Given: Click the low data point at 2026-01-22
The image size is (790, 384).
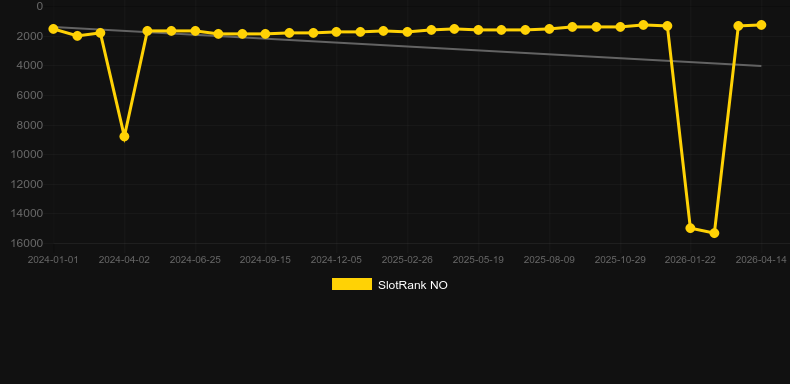Looking at the screenshot, I should click(690, 228).
